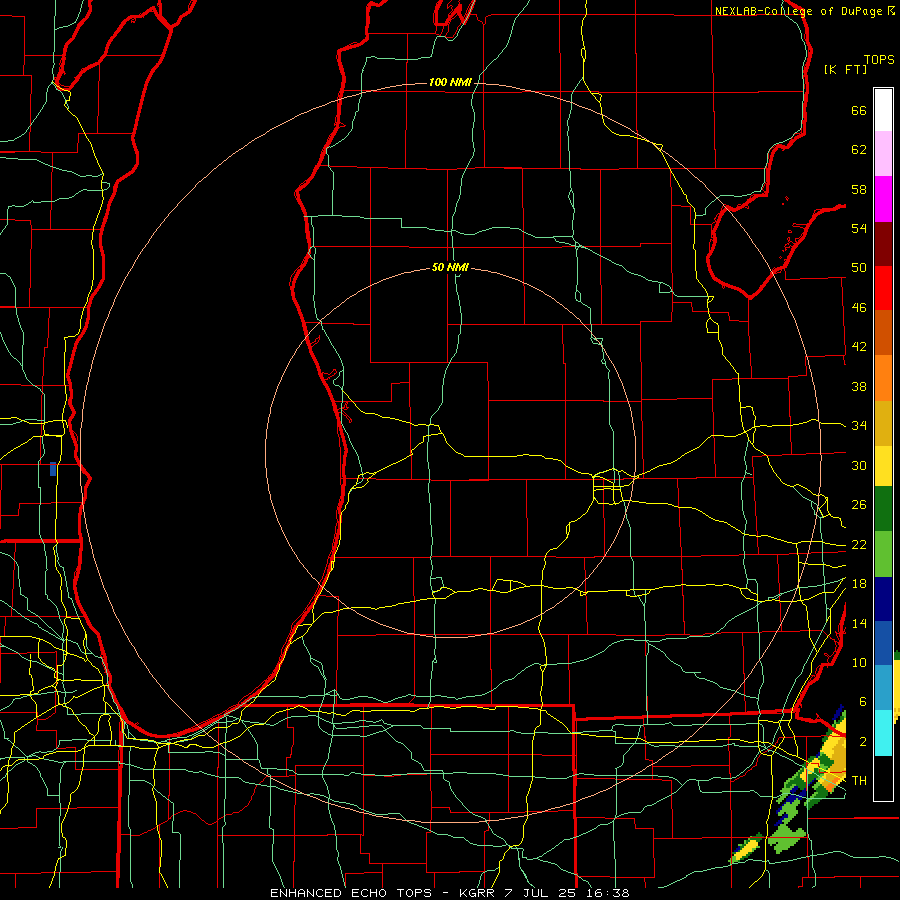Select the medium blue legend swatch
900x900 pixels.
[x=883, y=643]
